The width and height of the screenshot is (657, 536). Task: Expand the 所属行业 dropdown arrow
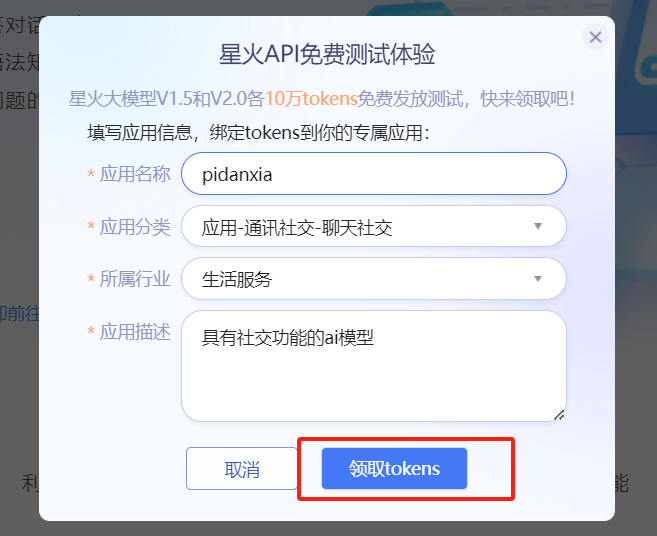[x=537, y=278]
